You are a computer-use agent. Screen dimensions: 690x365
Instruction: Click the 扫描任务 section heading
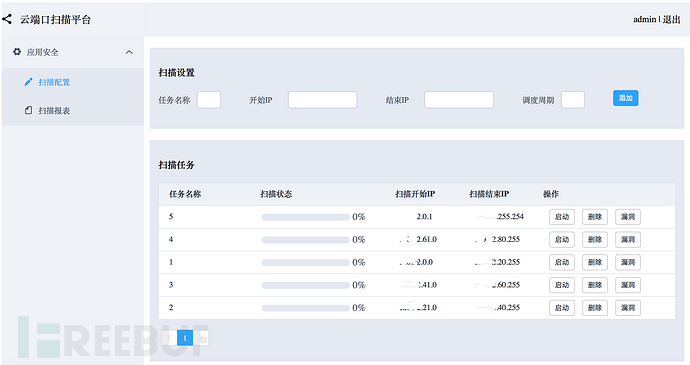click(x=176, y=165)
